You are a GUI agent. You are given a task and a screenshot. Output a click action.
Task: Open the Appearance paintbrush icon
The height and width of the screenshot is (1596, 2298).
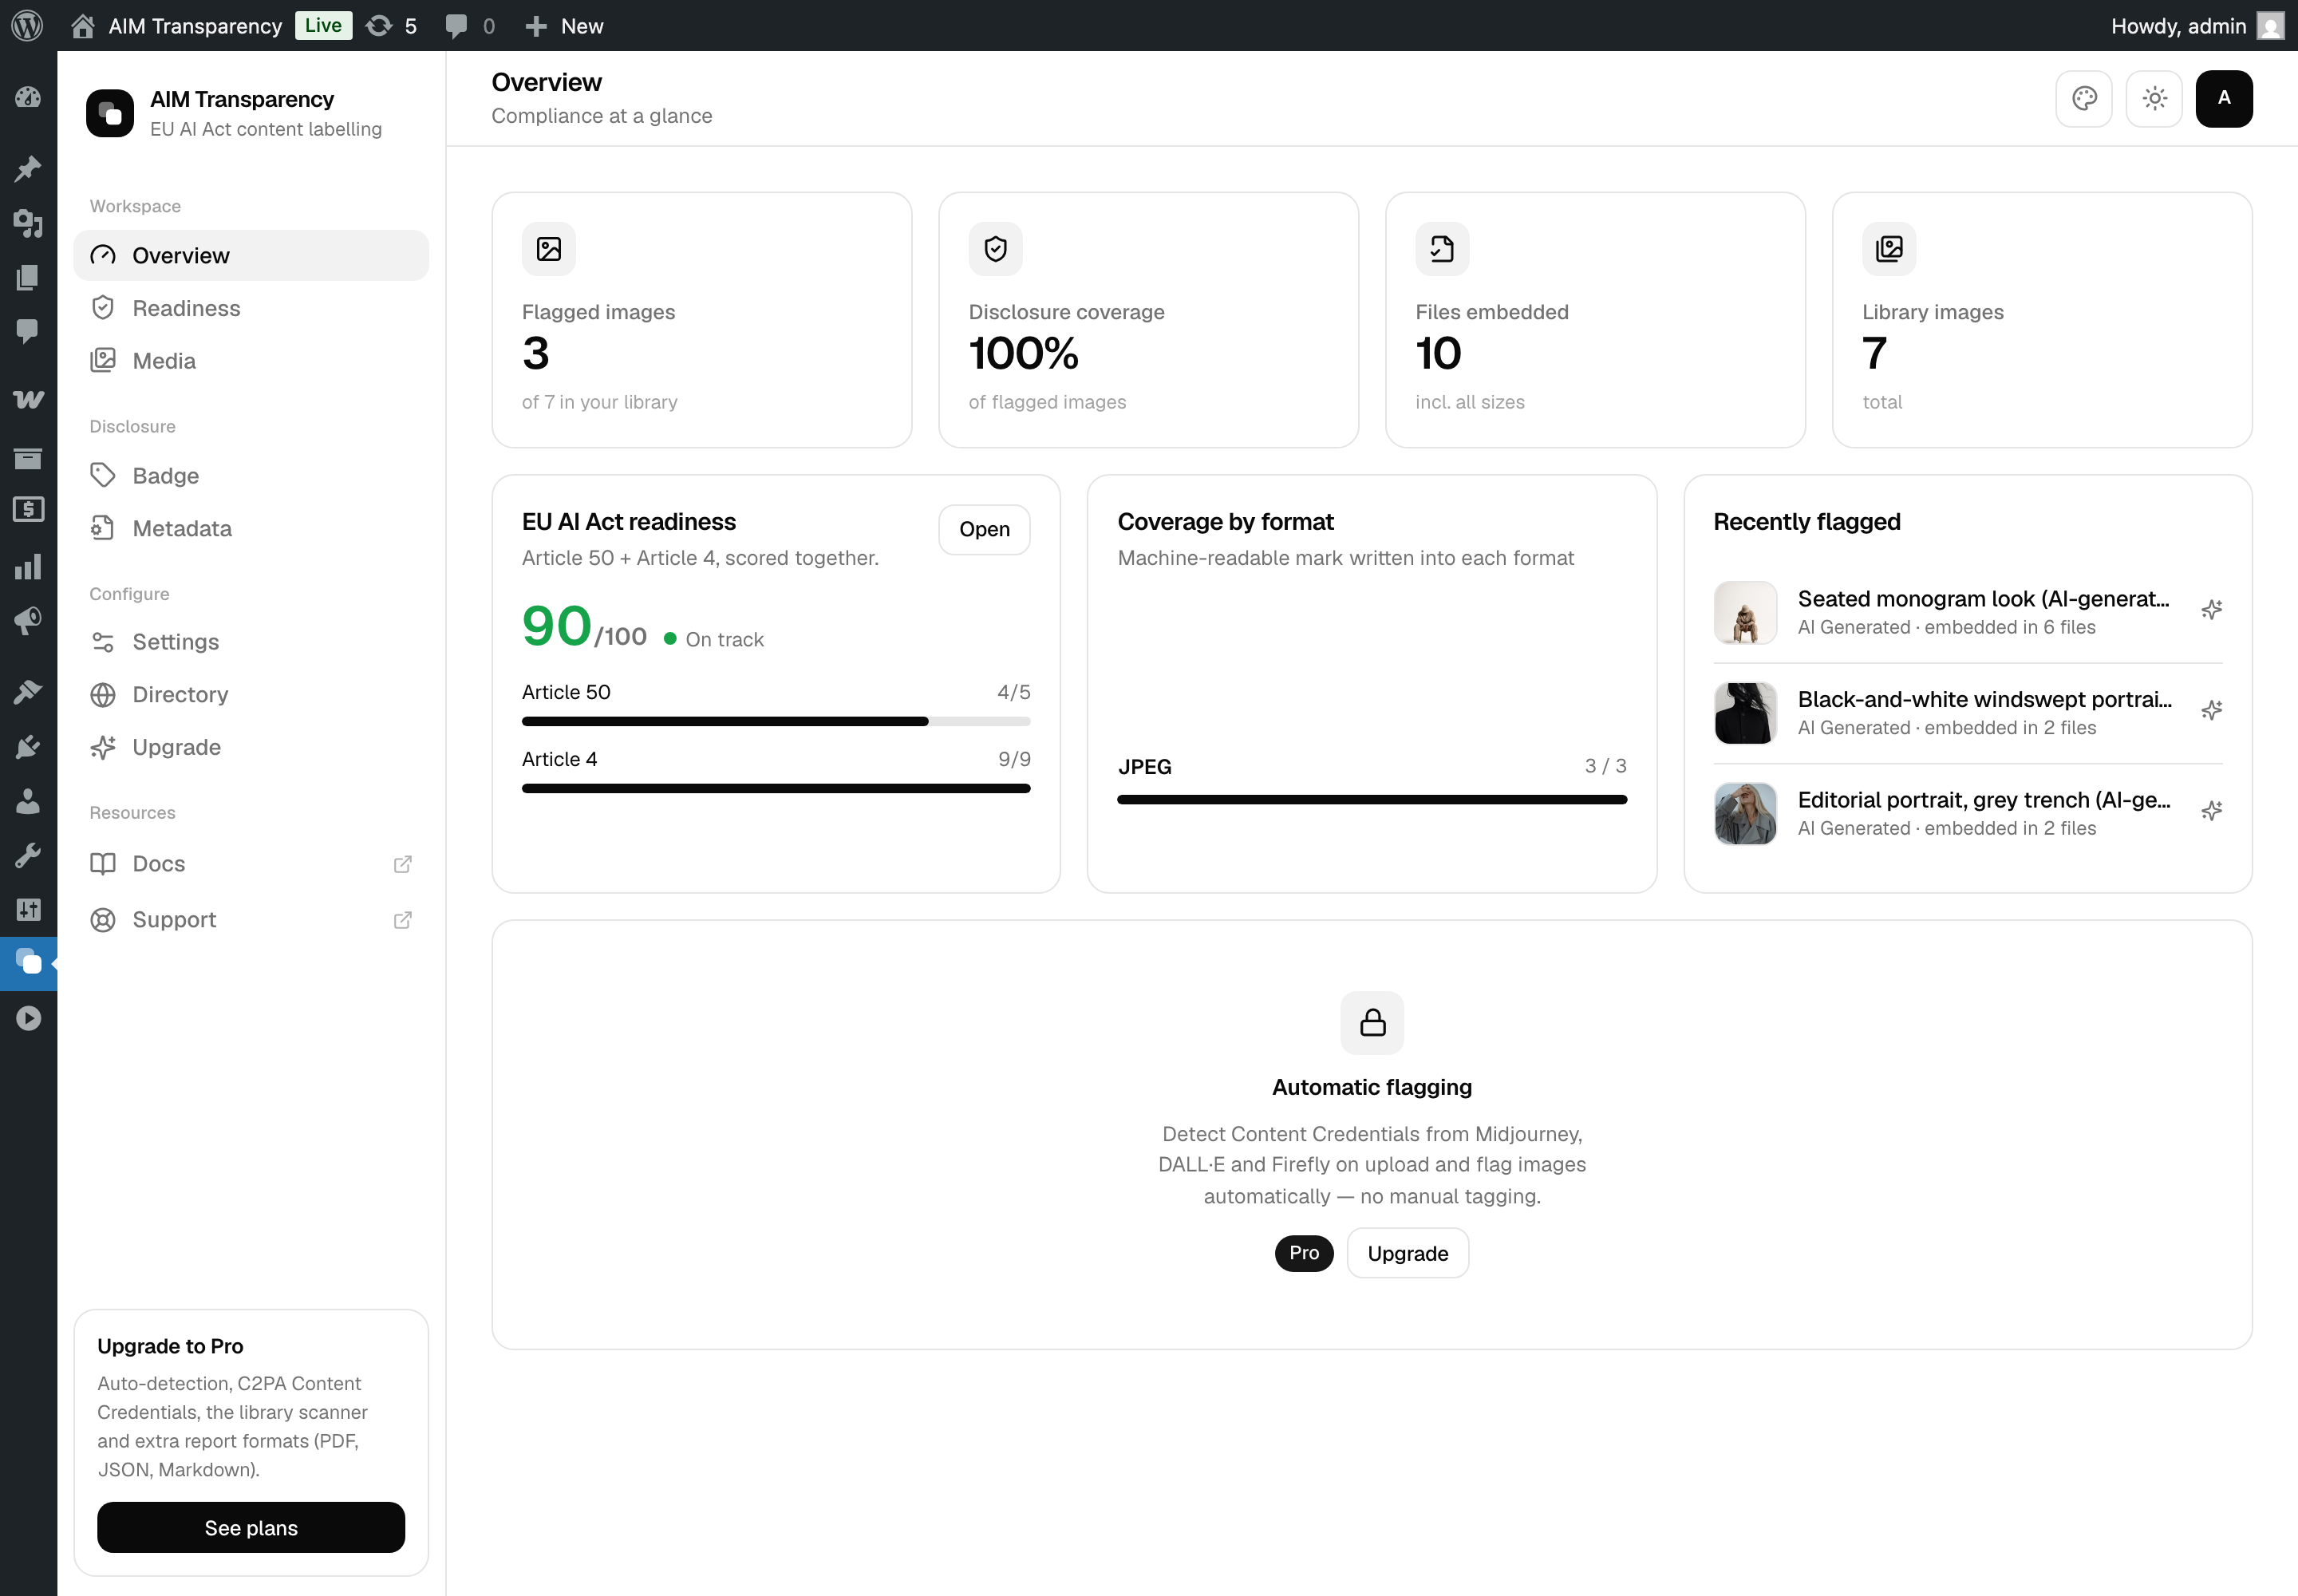tap(28, 691)
